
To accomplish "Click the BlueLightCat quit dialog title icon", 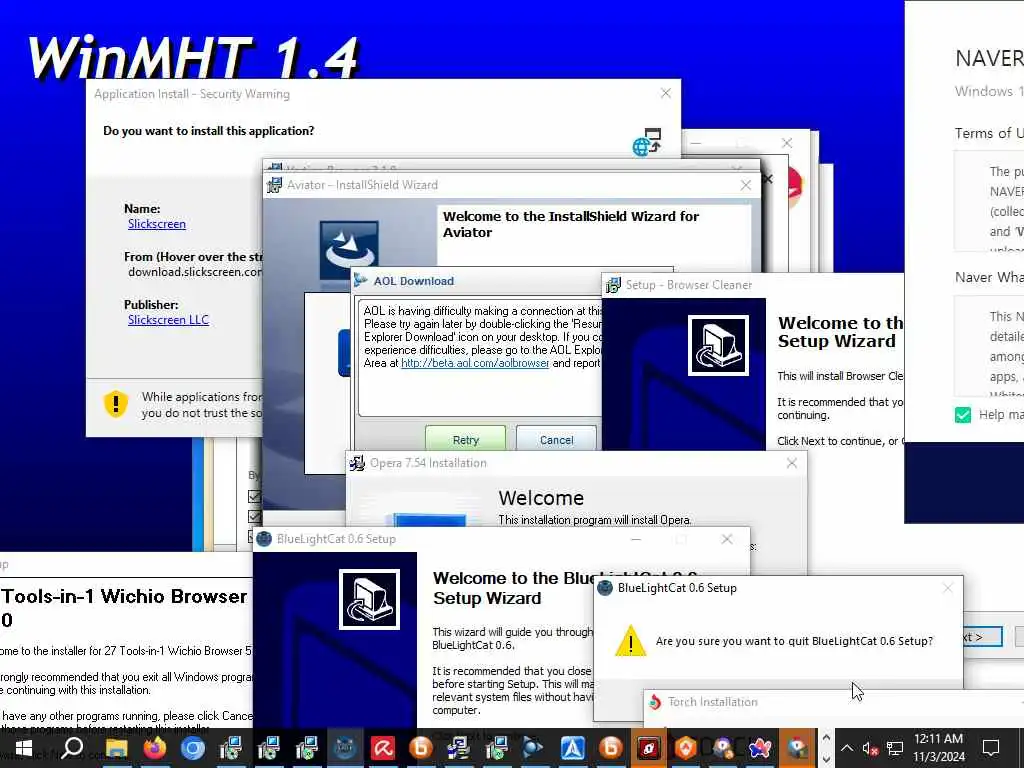I will click(x=605, y=588).
